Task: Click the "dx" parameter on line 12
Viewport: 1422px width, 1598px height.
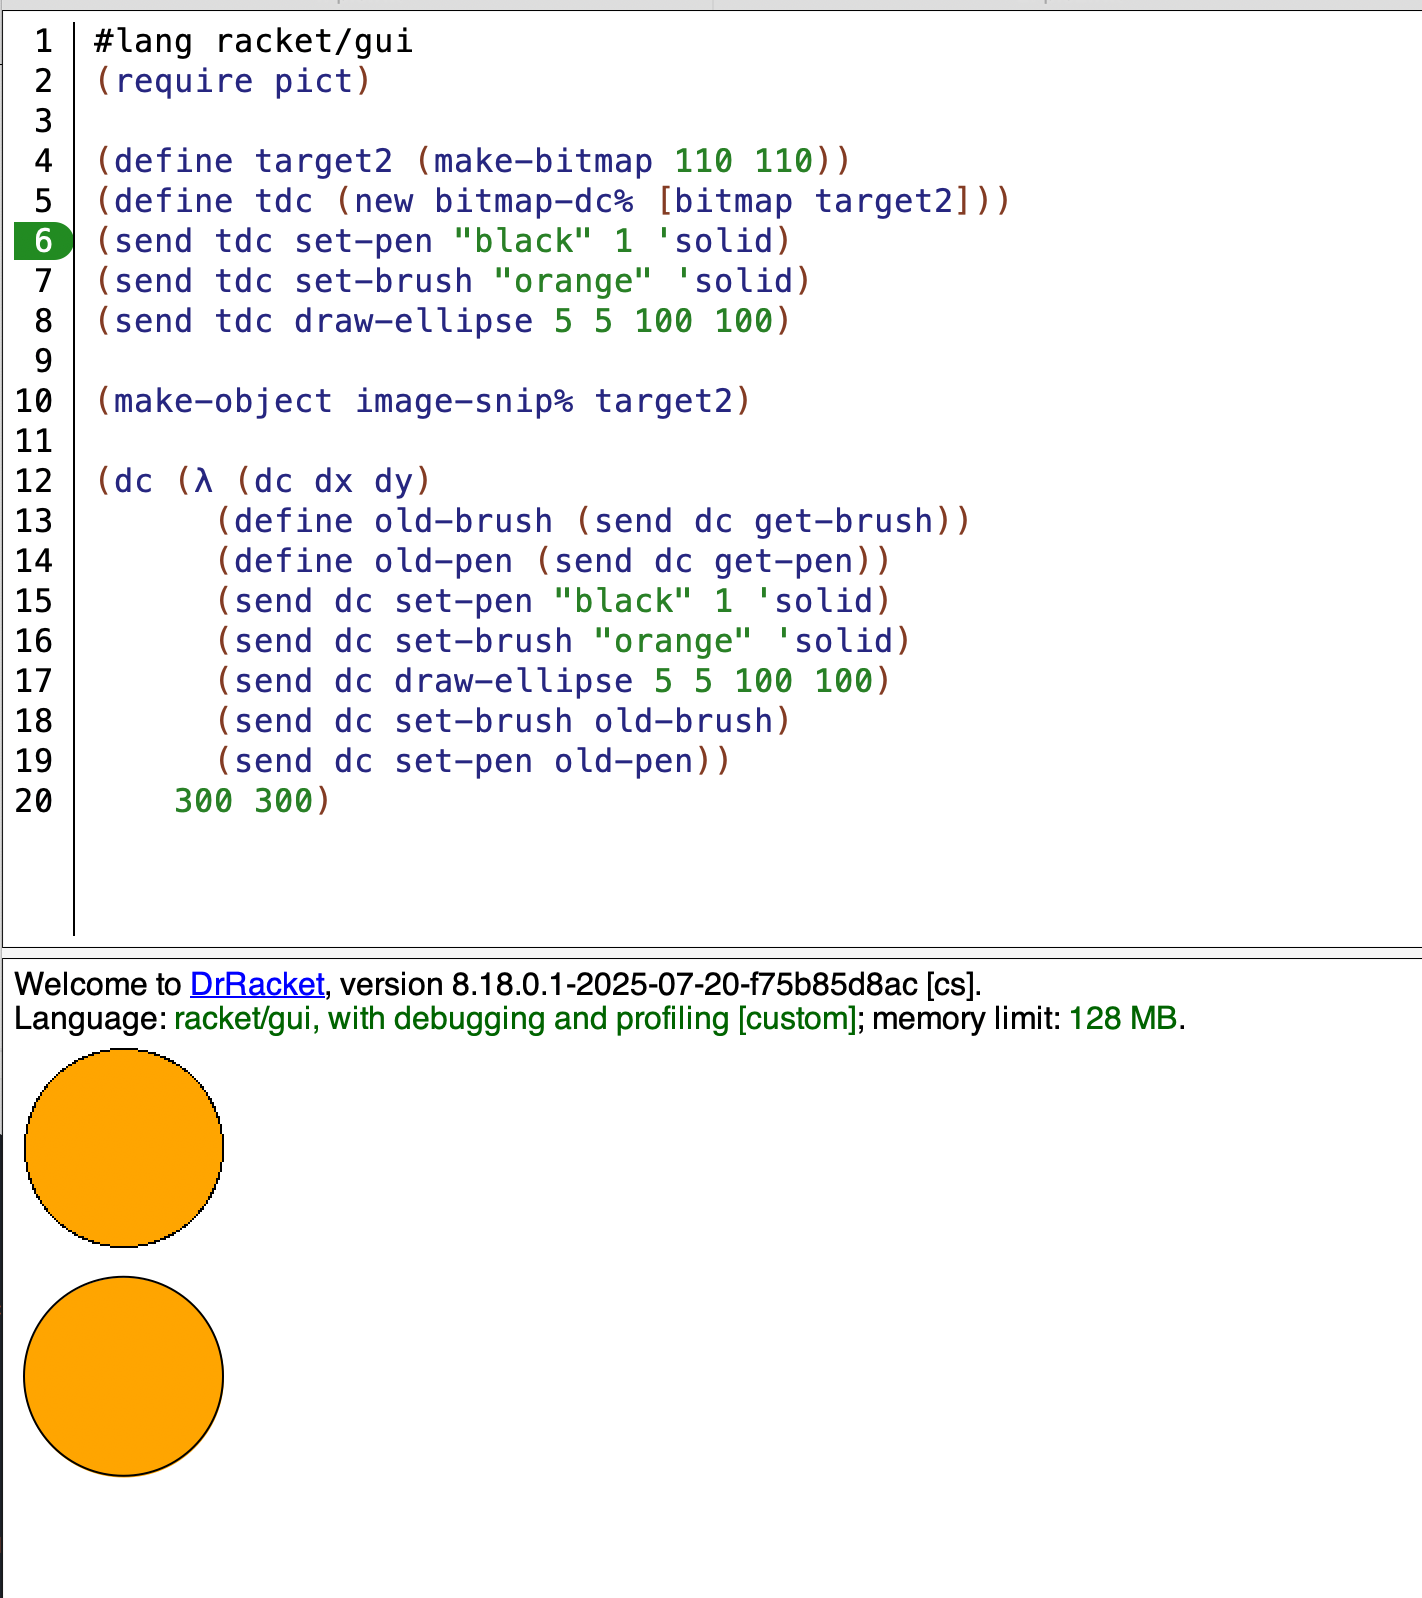Action: [333, 481]
